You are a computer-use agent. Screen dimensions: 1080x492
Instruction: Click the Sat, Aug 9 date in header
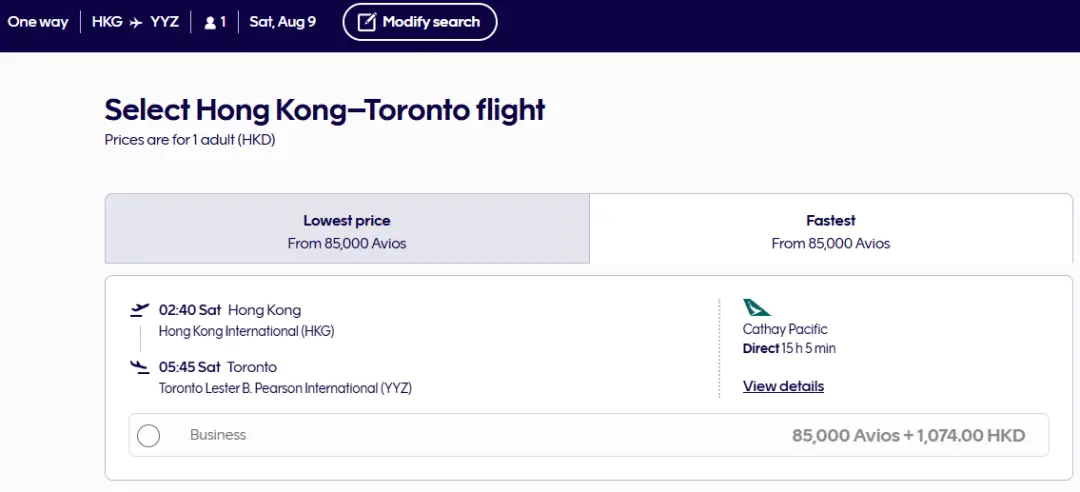click(283, 22)
